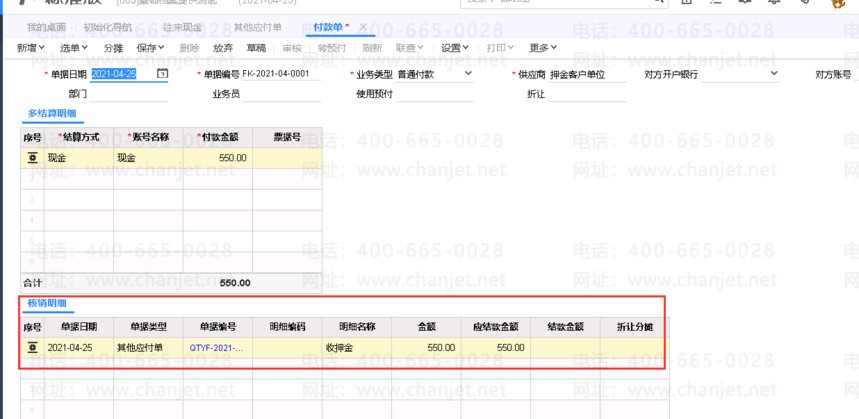This screenshot has width=859, height=419.
Task: Click the 转预付 toolbar button
Action: click(331, 48)
